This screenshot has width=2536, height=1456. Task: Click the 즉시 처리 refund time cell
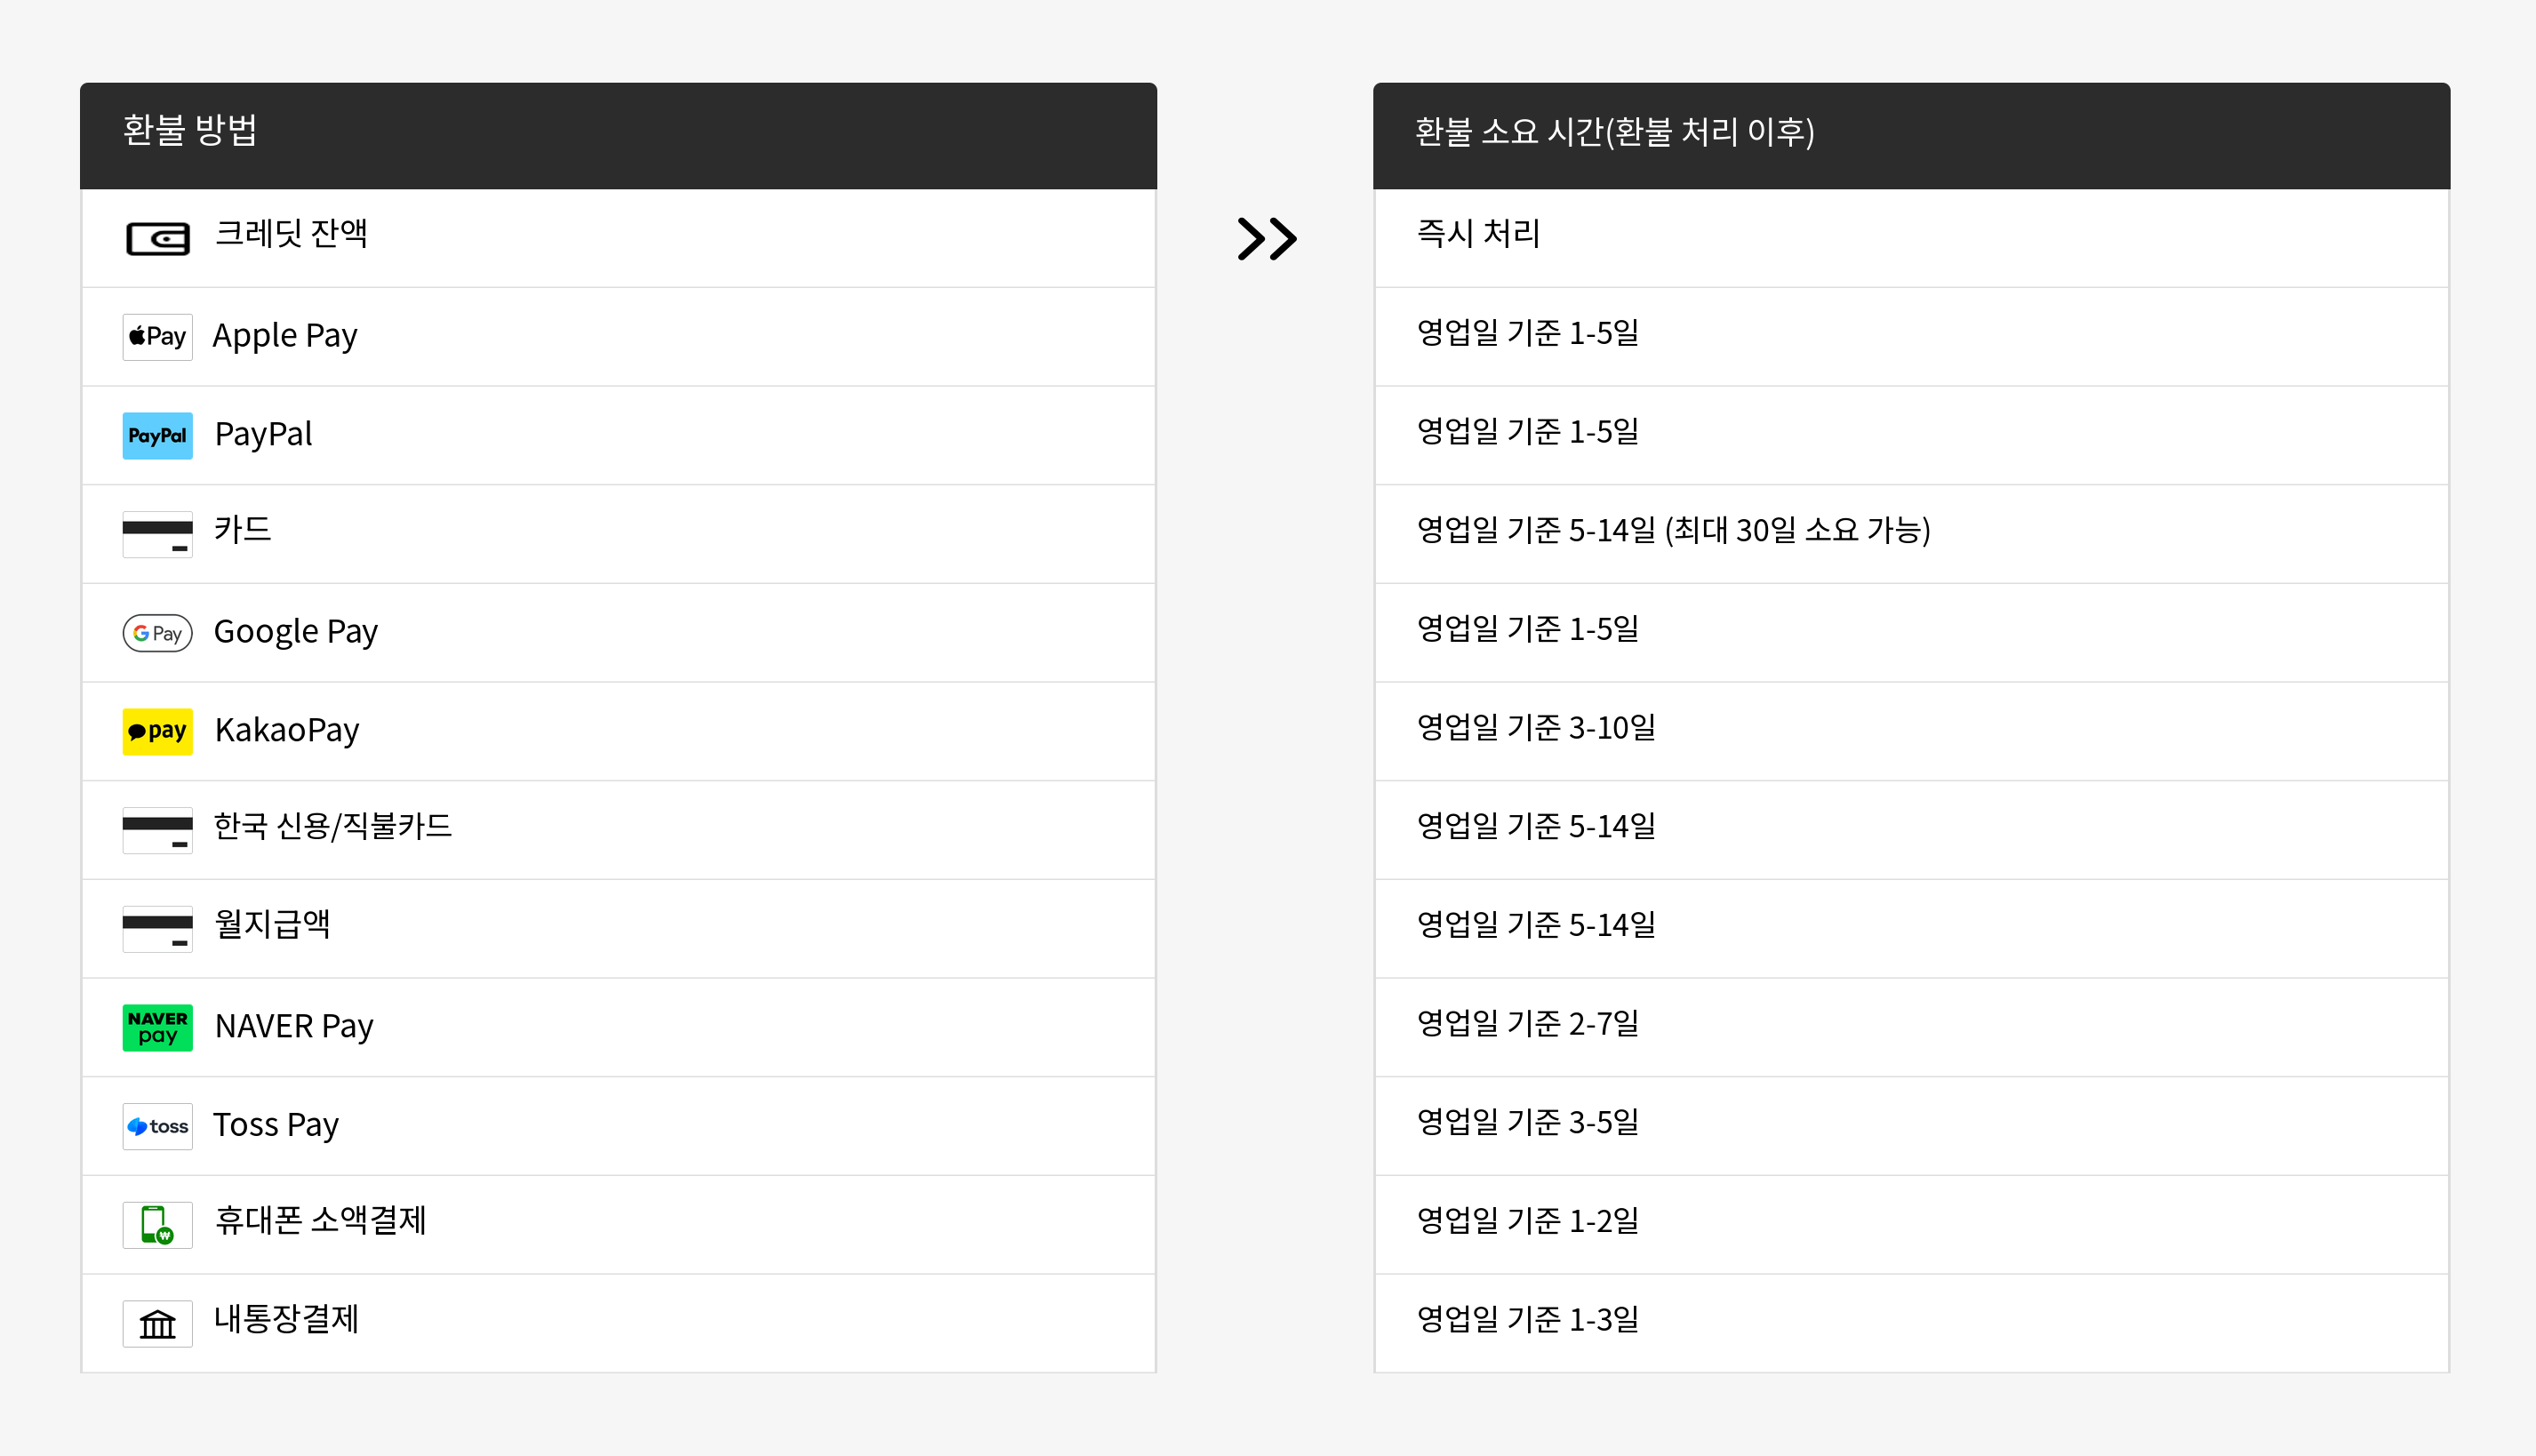pyautogui.click(x=1478, y=234)
